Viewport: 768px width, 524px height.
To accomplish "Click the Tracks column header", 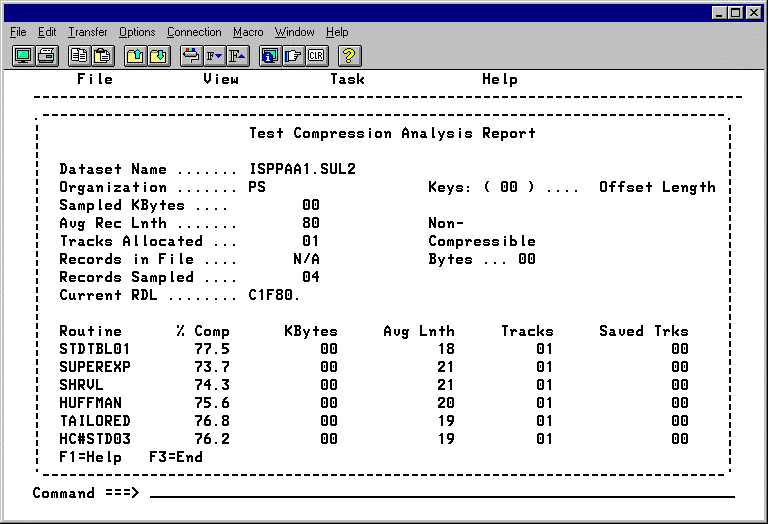I will 527,331.
